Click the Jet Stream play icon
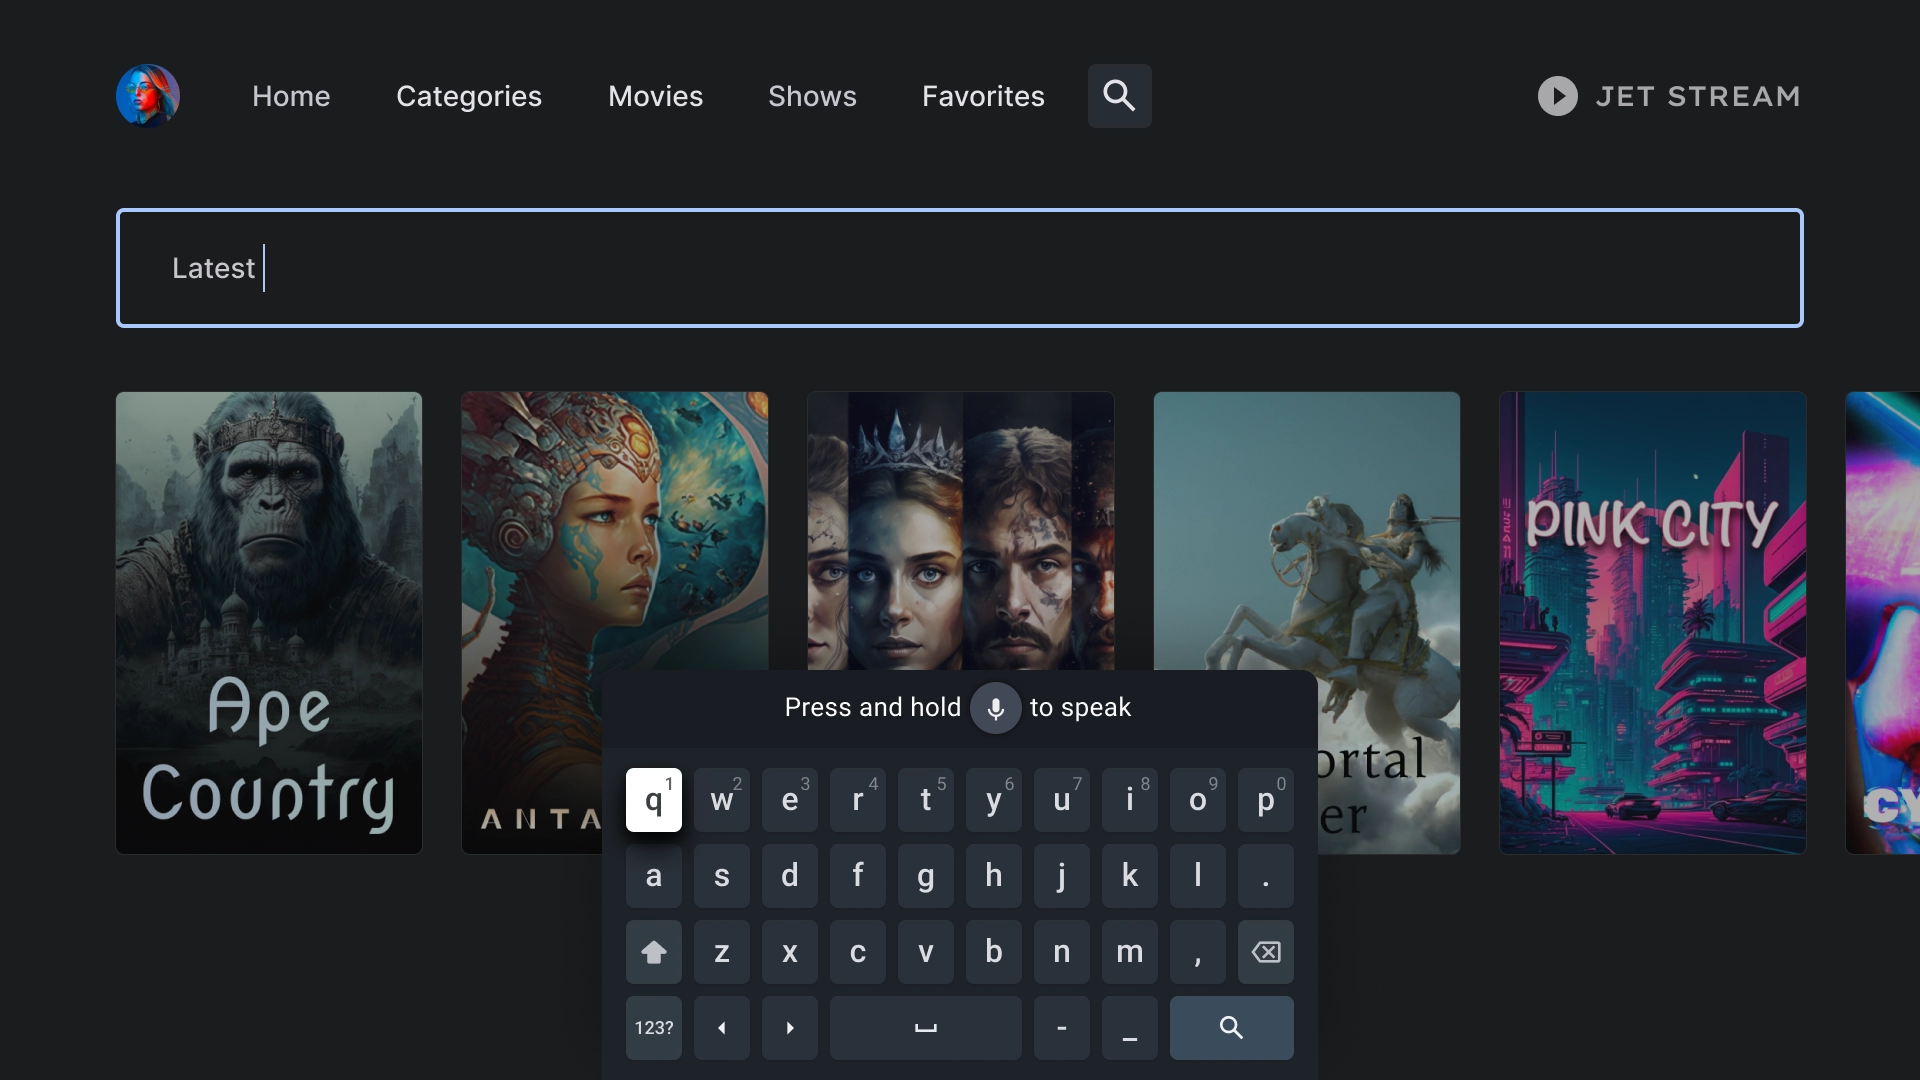Viewport: 1920px width, 1080px height. (1557, 95)
